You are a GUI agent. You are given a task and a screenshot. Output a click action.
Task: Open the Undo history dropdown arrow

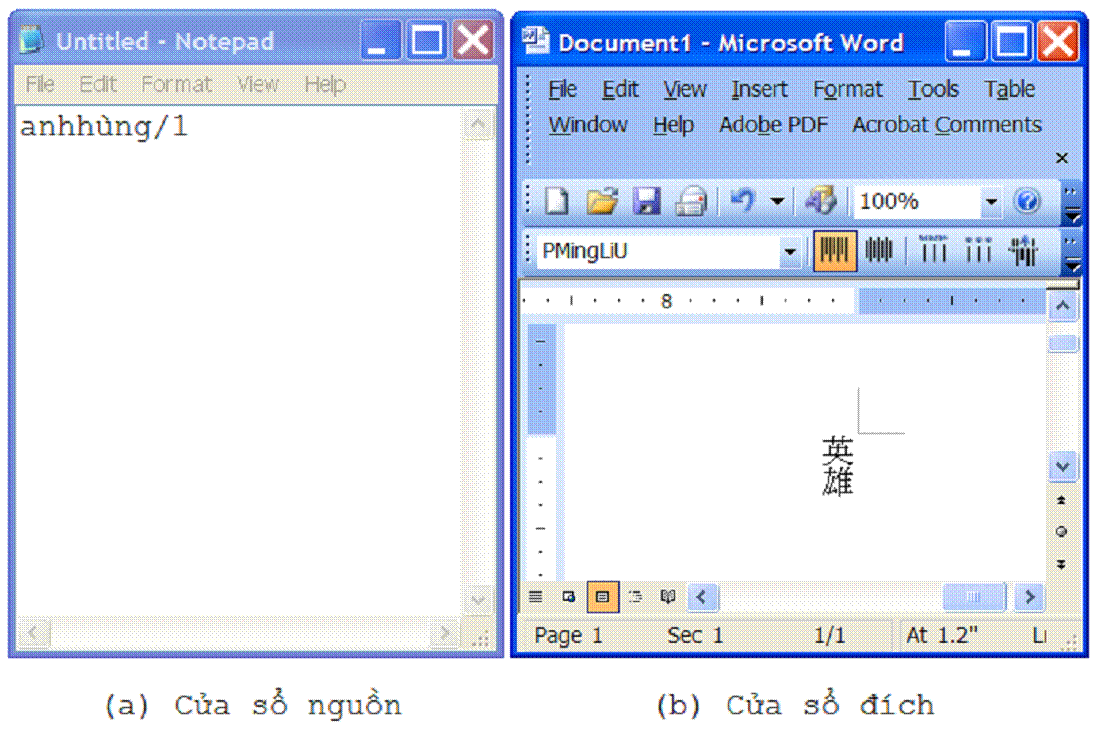[x=777, y=202]
